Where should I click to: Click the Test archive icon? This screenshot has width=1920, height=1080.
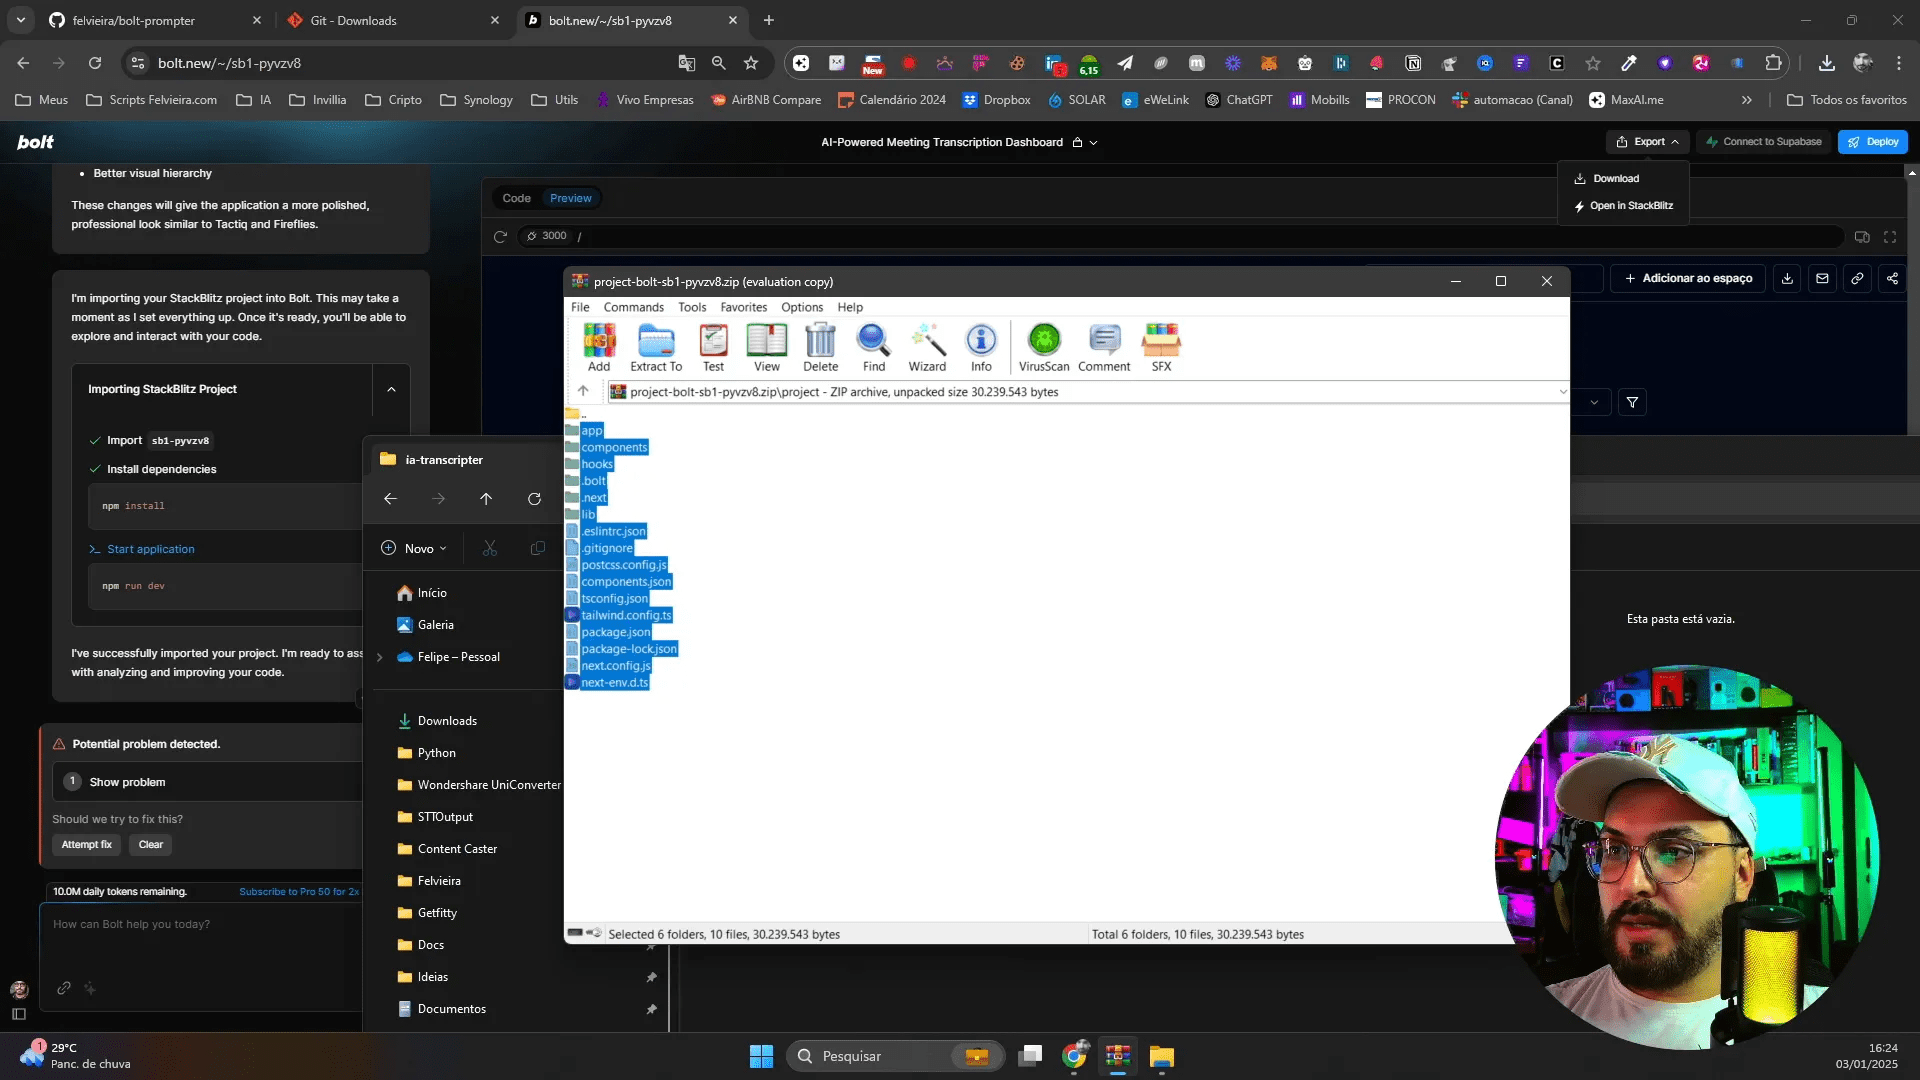click(x=713, y=347)
